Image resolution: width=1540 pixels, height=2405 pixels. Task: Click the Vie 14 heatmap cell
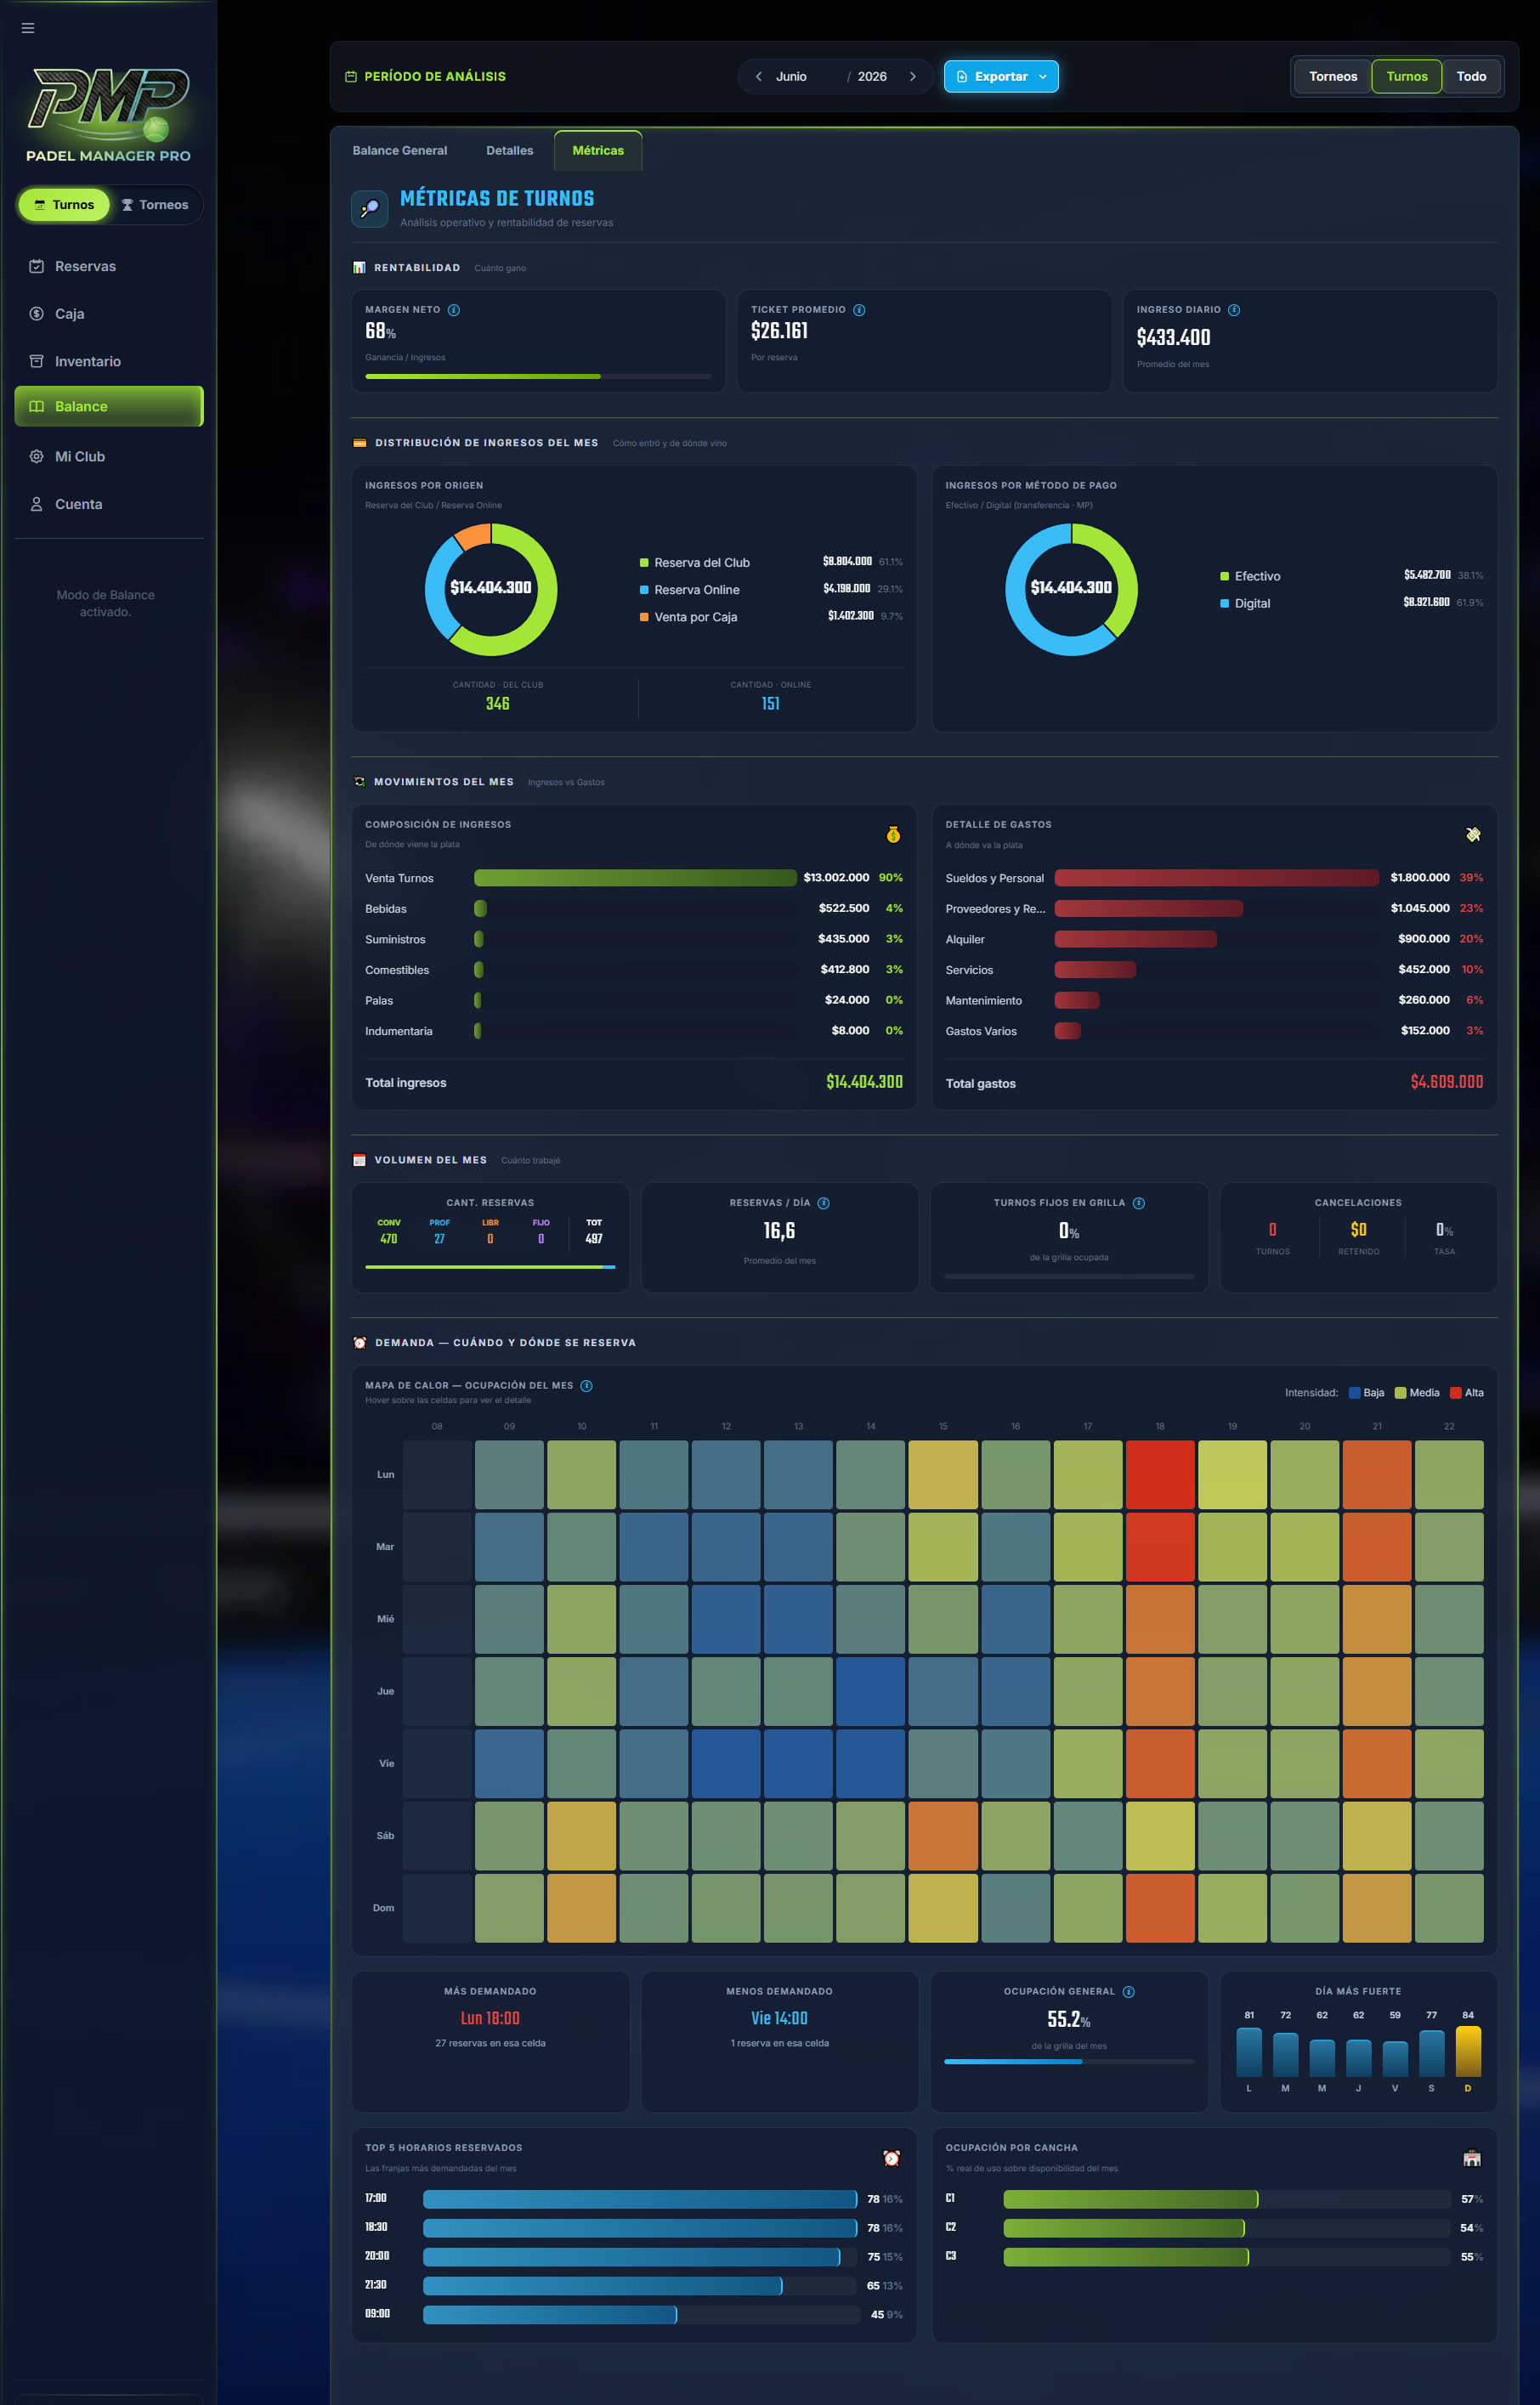[870, 1764]
